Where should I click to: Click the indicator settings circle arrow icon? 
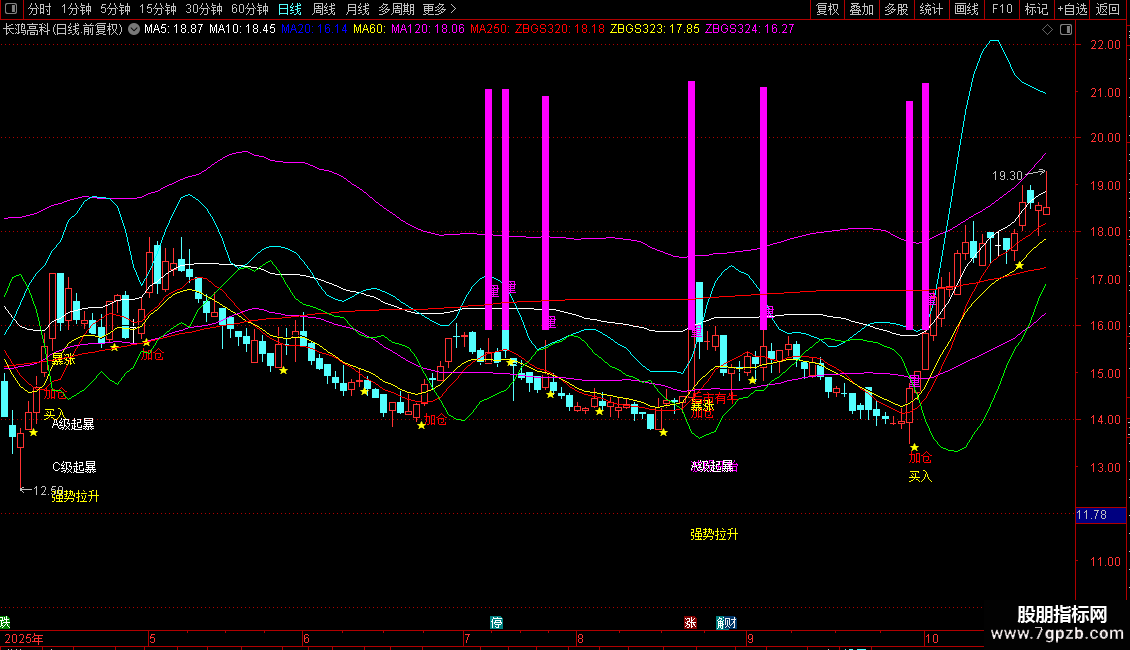(x=134, y=30)
